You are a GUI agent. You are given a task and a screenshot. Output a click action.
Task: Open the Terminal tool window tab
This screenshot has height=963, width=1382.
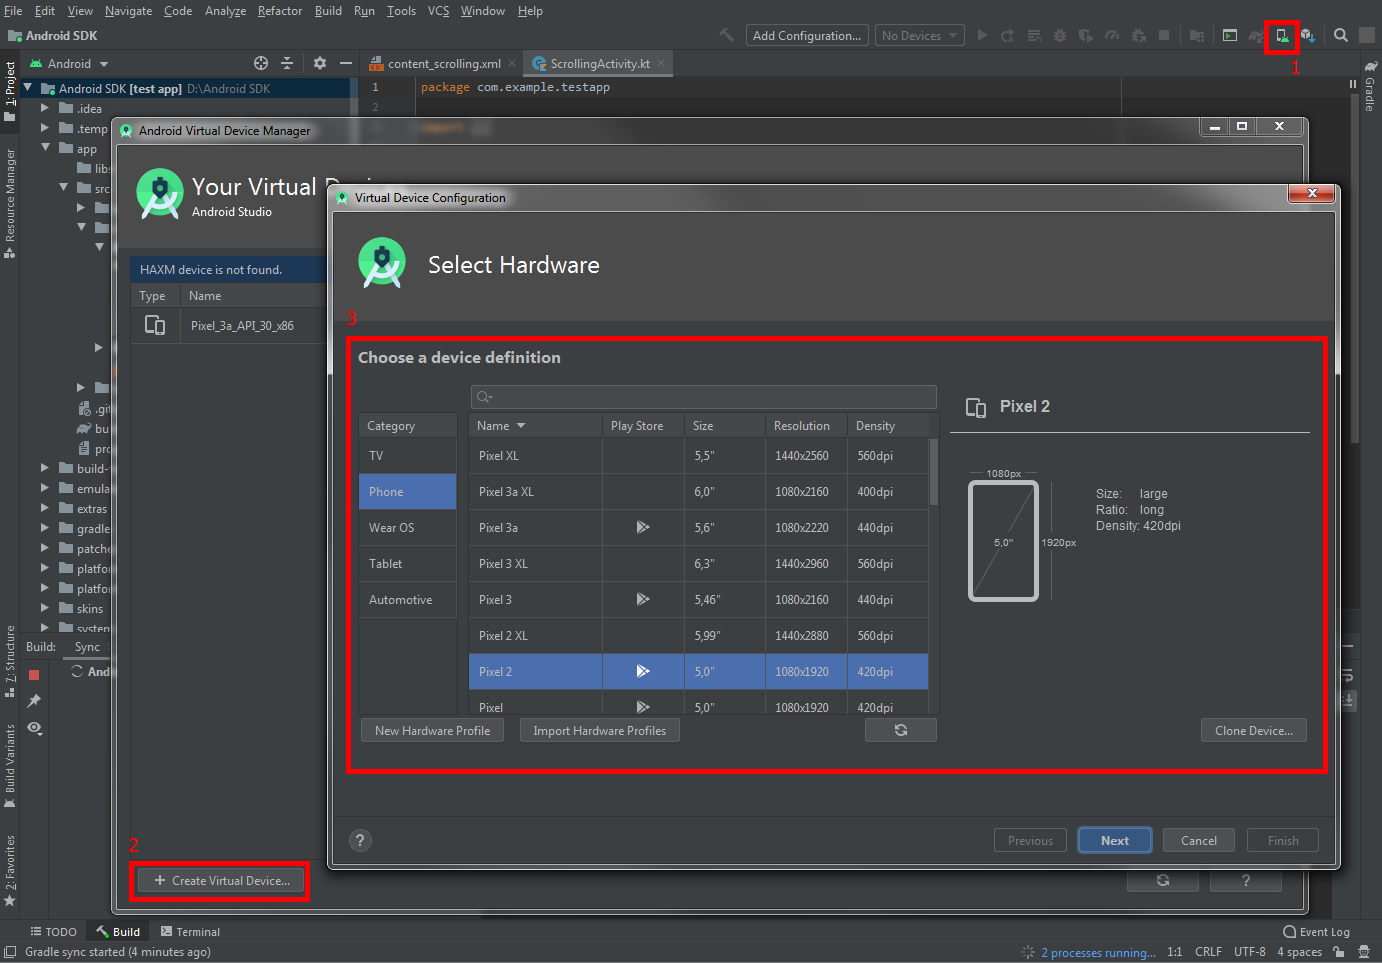pos(191,932)
